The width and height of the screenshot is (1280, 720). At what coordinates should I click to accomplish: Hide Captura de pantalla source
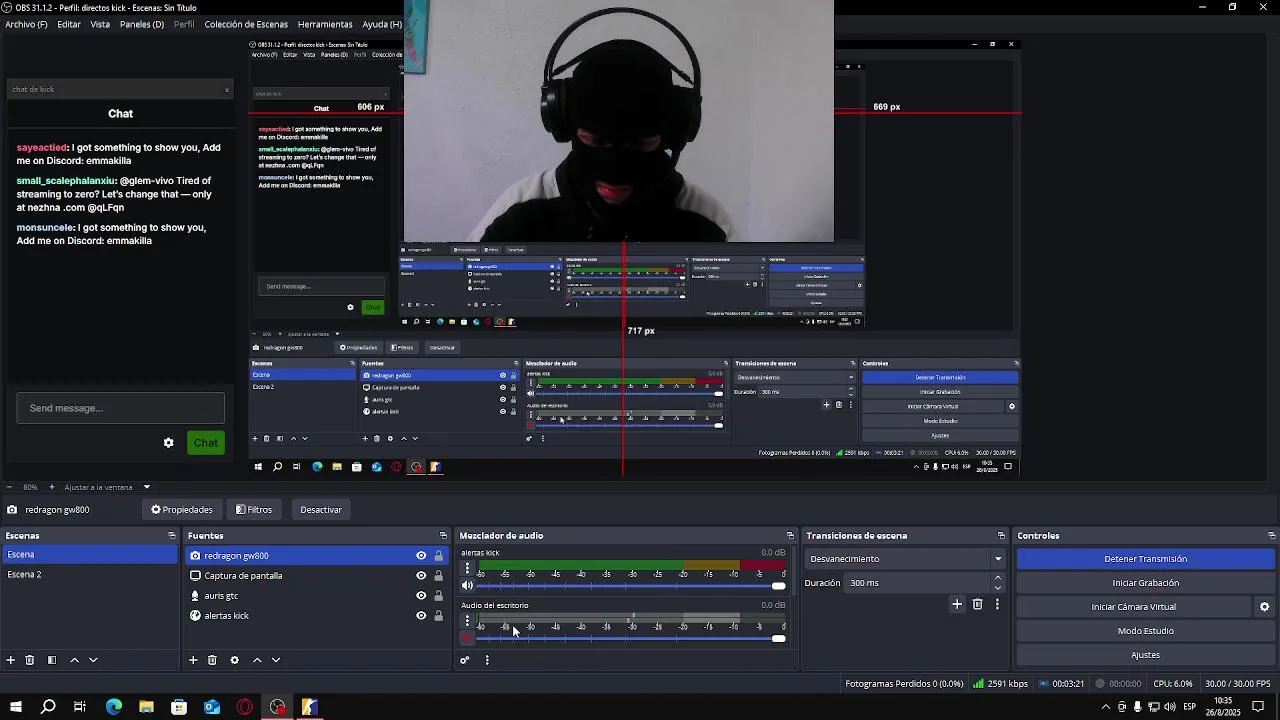coord(421,576)
